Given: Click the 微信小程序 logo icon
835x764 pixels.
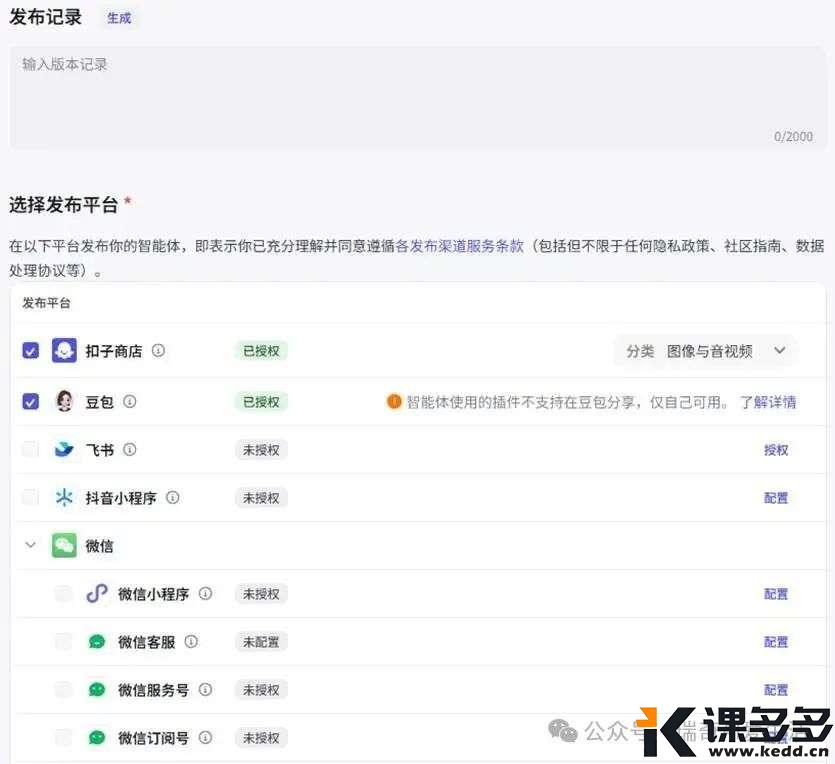Looking at the screenshot, I should click(96, 594).
